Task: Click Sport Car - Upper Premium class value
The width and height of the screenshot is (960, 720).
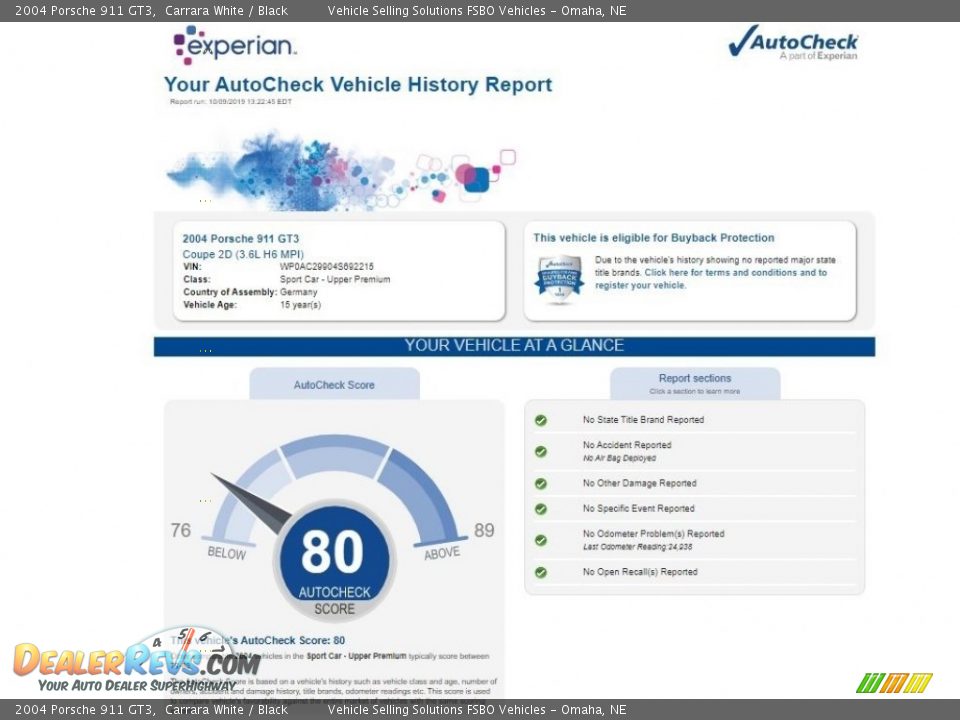Action: [335, 279]
